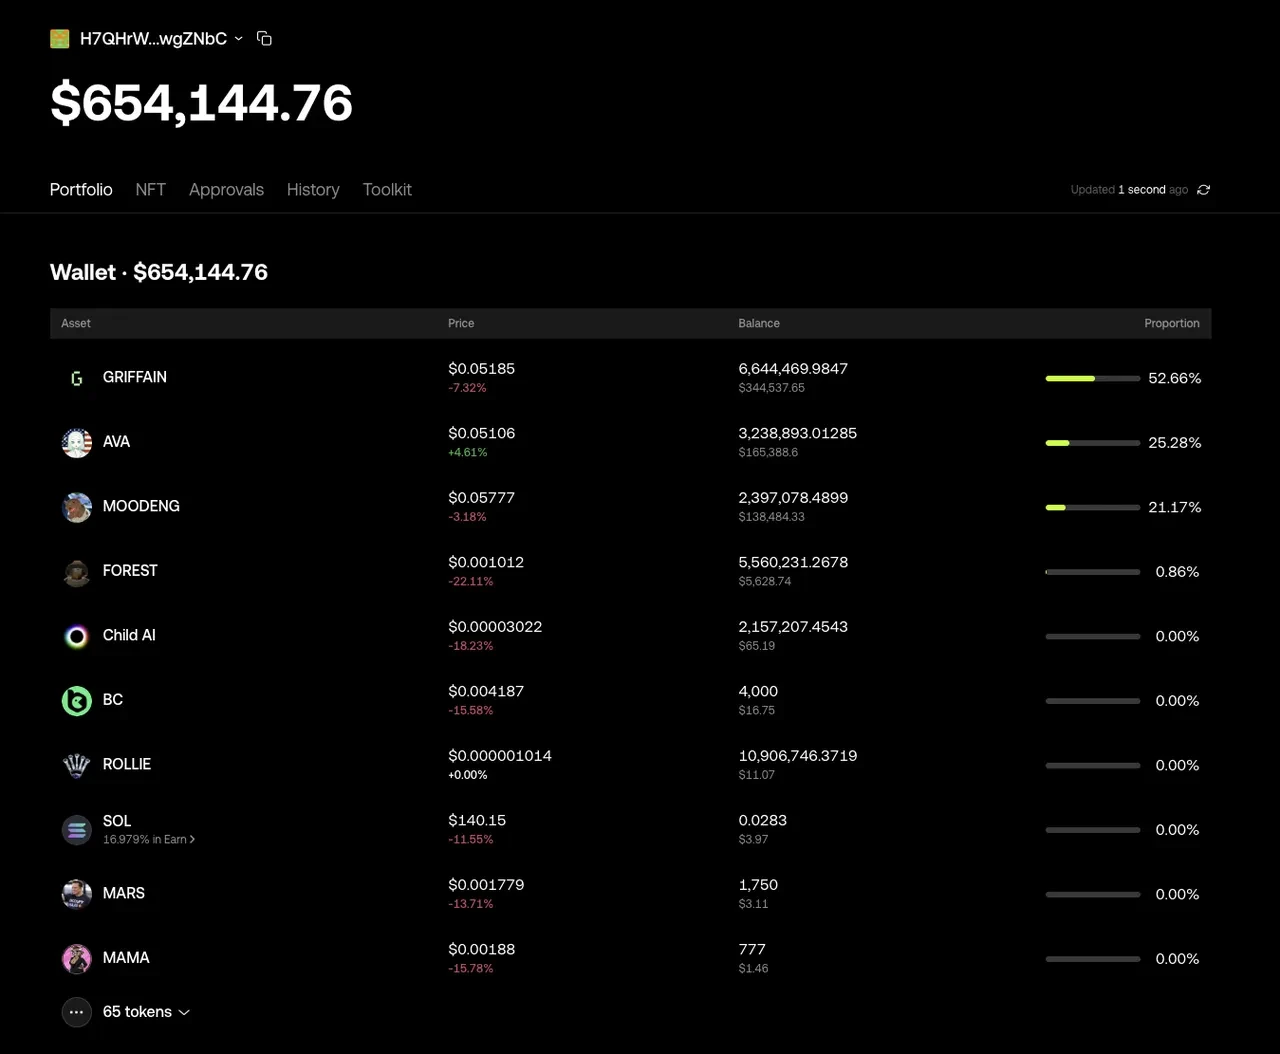Click the MOODENG proportion bar
The width and height of the screenshot is (1280, 1054).
(1093, 507)
